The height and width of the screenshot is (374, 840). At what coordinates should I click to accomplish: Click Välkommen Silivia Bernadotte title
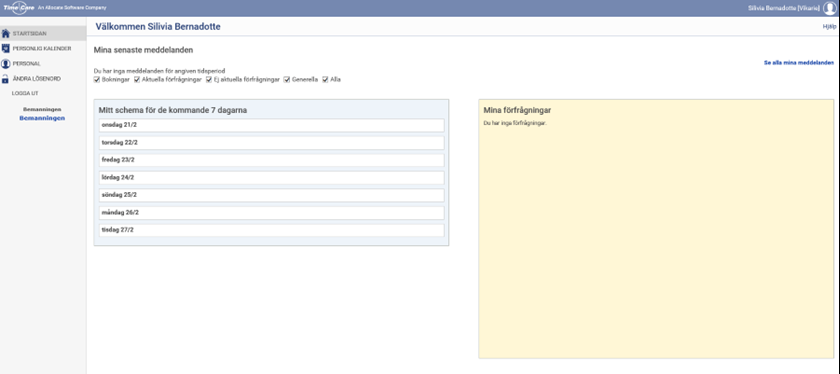[x=158, y=27]
